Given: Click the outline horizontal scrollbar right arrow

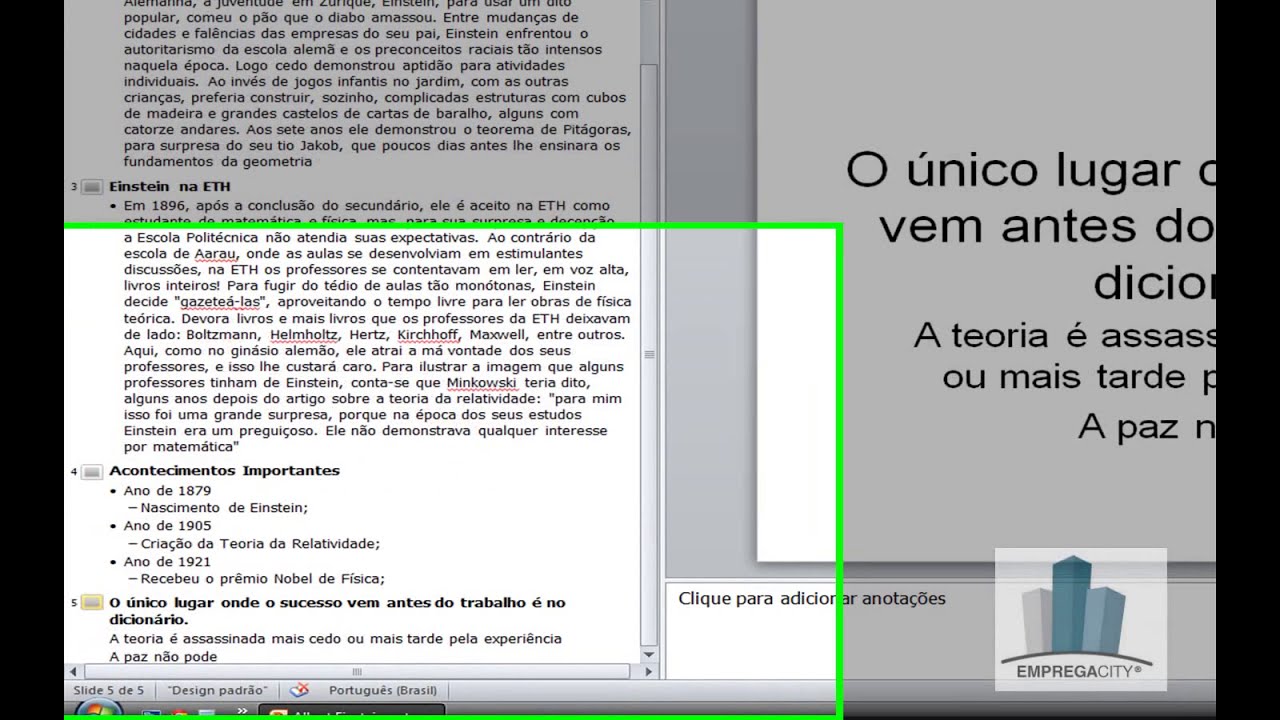Looking at the screenshot, I should point(648,672).
